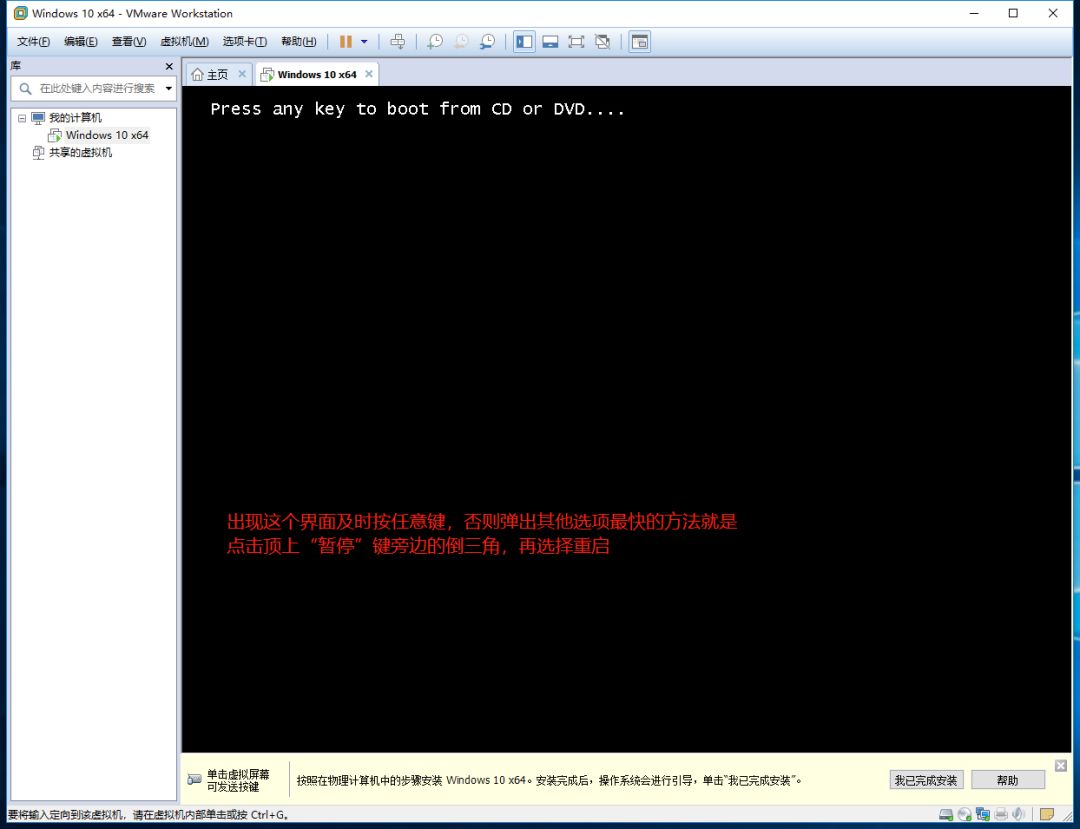Open snapshot manager with clock-wrench icon
Viewport: 1080px width, 829px height.
point(487,42)
